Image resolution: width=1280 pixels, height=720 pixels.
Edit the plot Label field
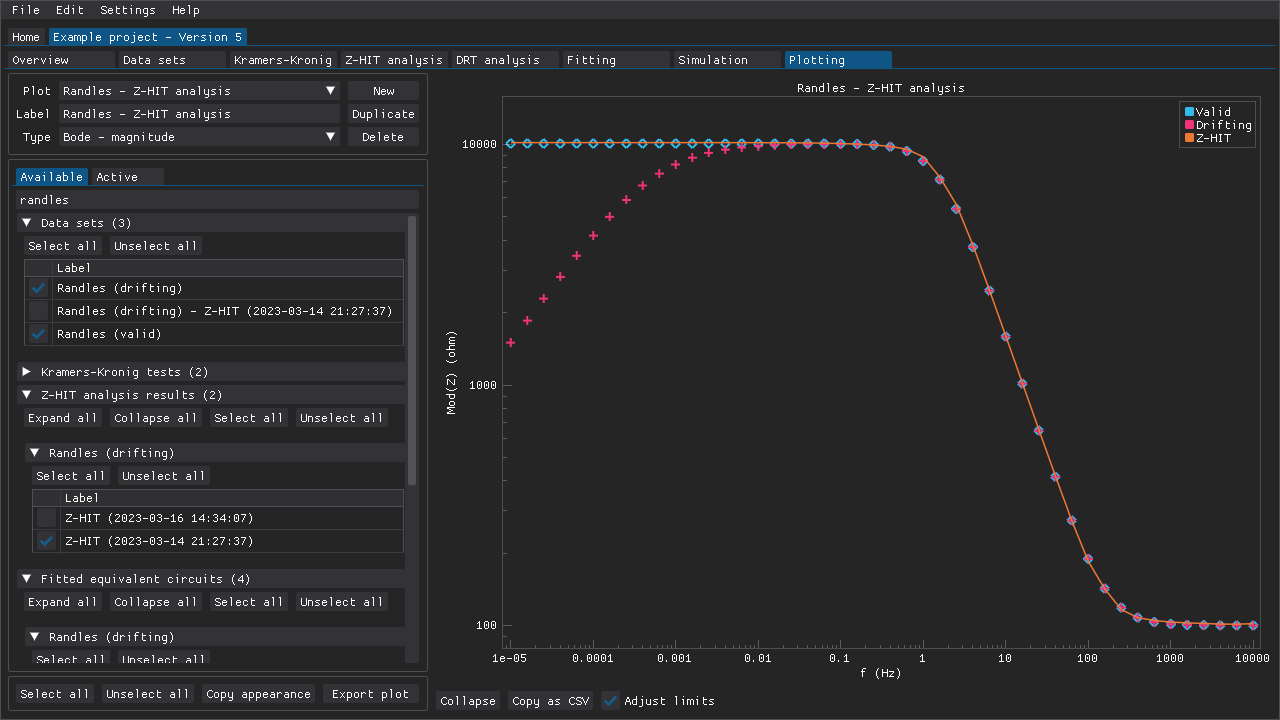(199, 114)
